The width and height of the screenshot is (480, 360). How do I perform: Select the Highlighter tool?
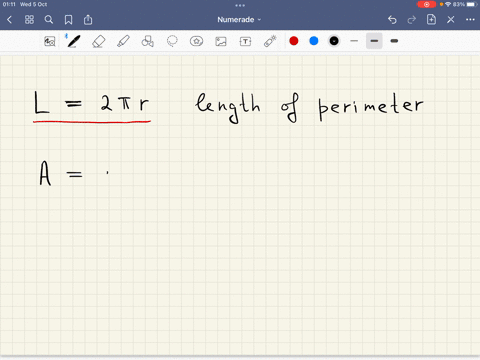123,41
